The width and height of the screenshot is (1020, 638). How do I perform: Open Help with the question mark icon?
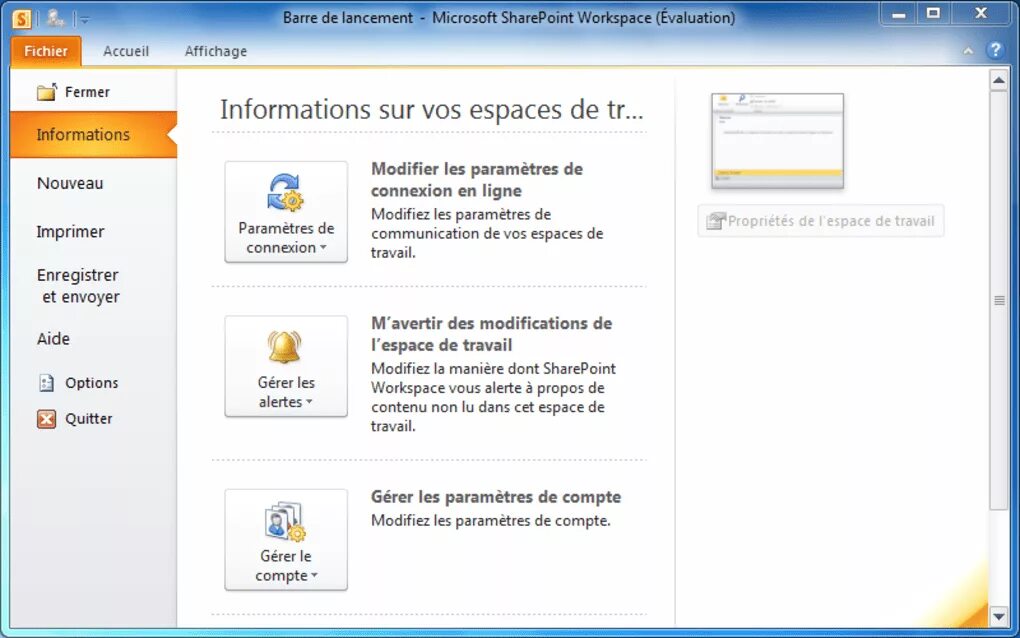[995, 50]
